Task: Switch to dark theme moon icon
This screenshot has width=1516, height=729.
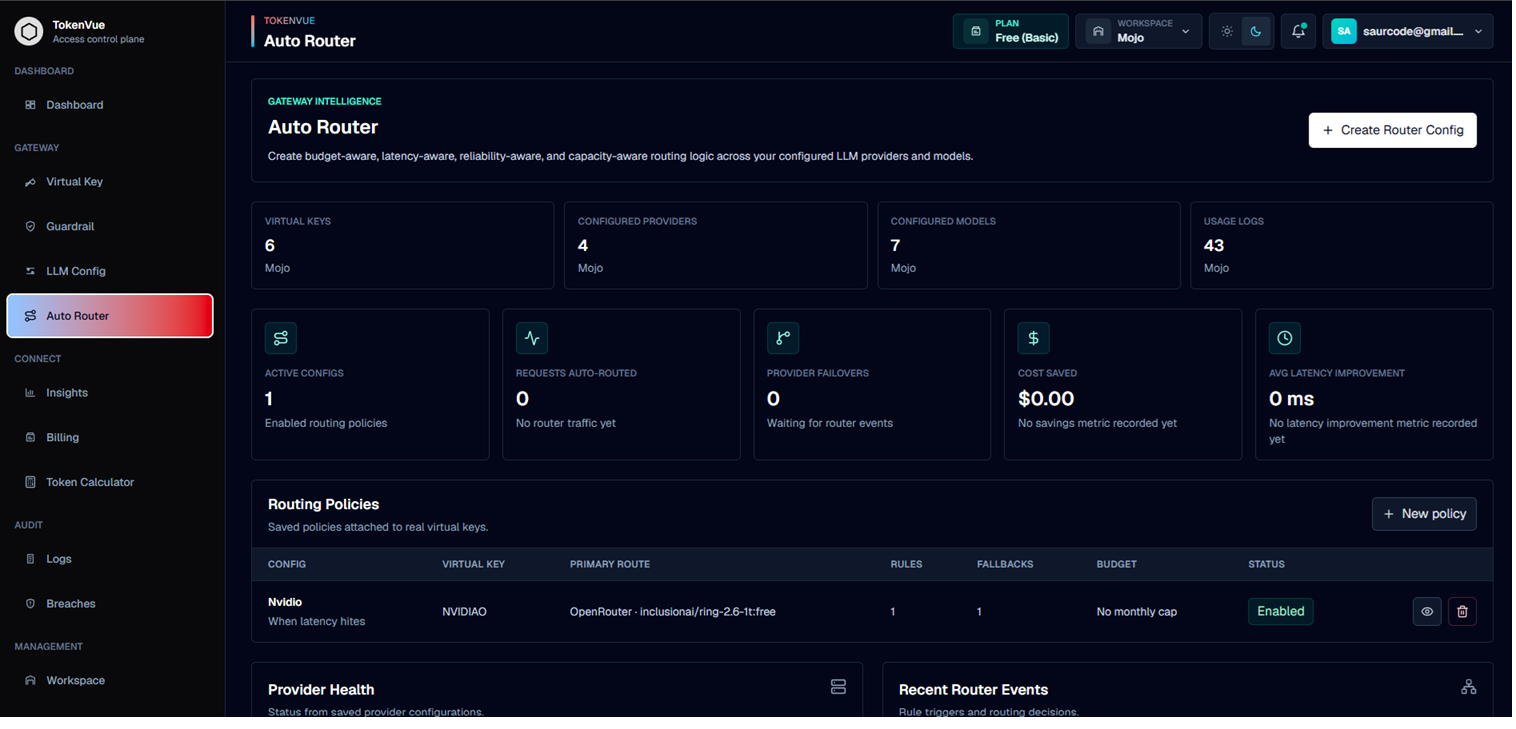Action: 1256,31
